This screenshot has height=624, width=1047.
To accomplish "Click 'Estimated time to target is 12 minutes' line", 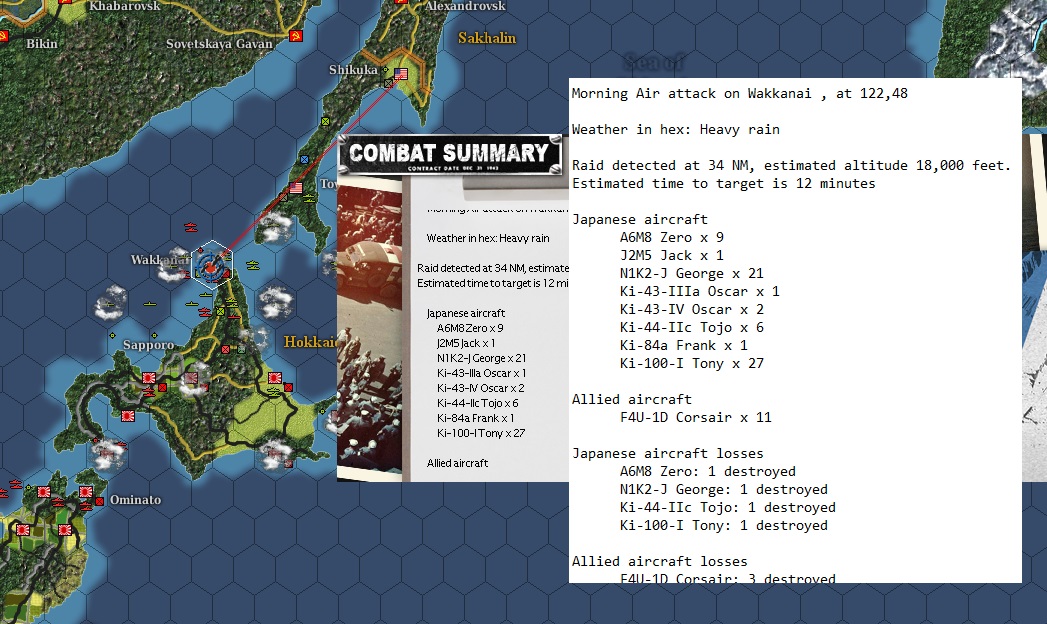I will tap(723, 184).
